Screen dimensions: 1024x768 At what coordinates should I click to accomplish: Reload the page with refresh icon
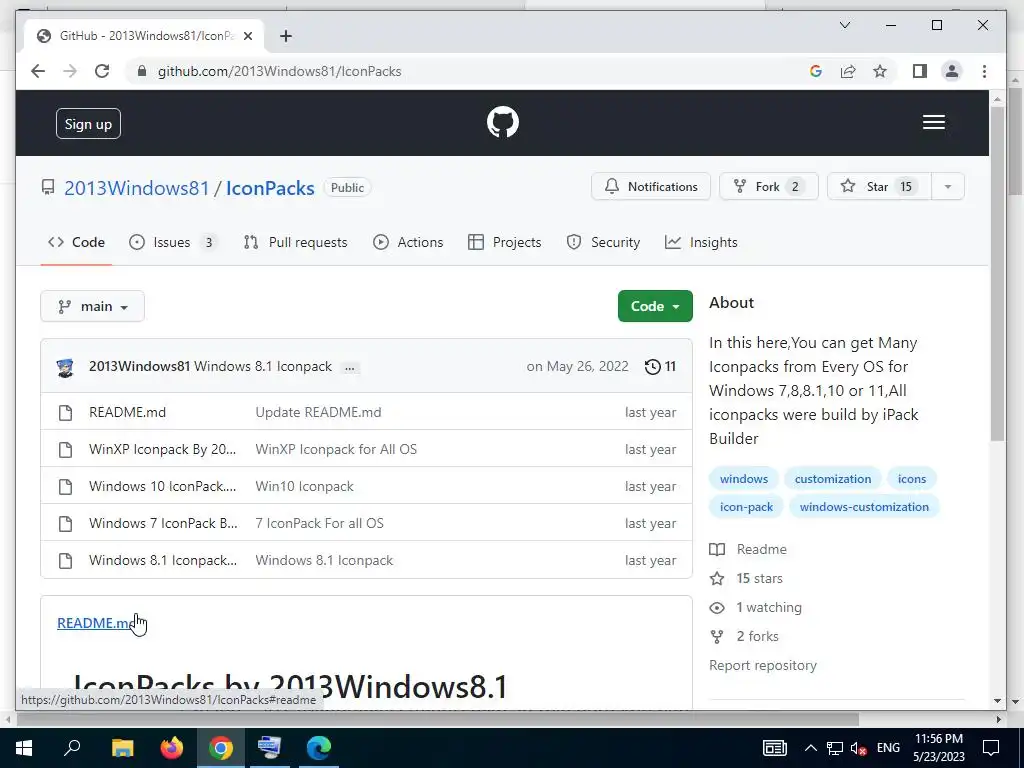pos(102,71)
